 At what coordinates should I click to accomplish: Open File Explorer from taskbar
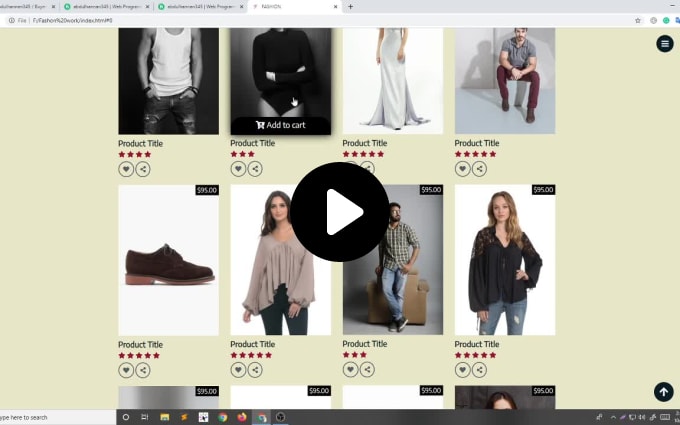click(x=164, y=417)
